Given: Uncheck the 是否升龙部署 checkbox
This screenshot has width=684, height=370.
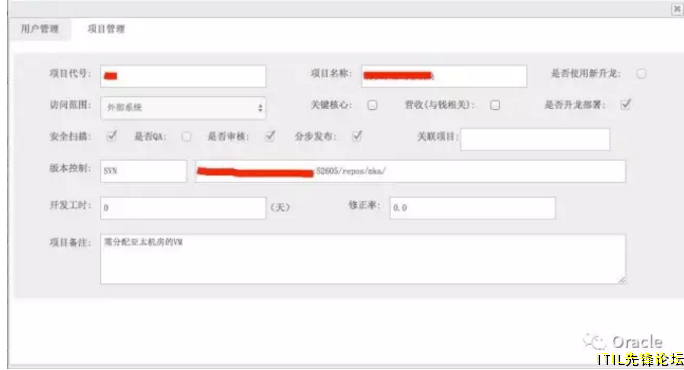Looking at the screenshot, I should pos(626,105).
